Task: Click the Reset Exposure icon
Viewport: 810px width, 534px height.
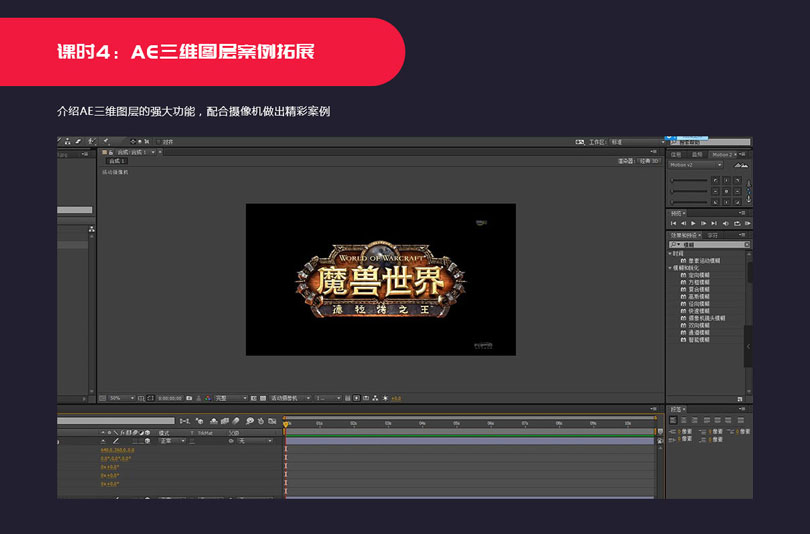Action: [x=385, y=398]
